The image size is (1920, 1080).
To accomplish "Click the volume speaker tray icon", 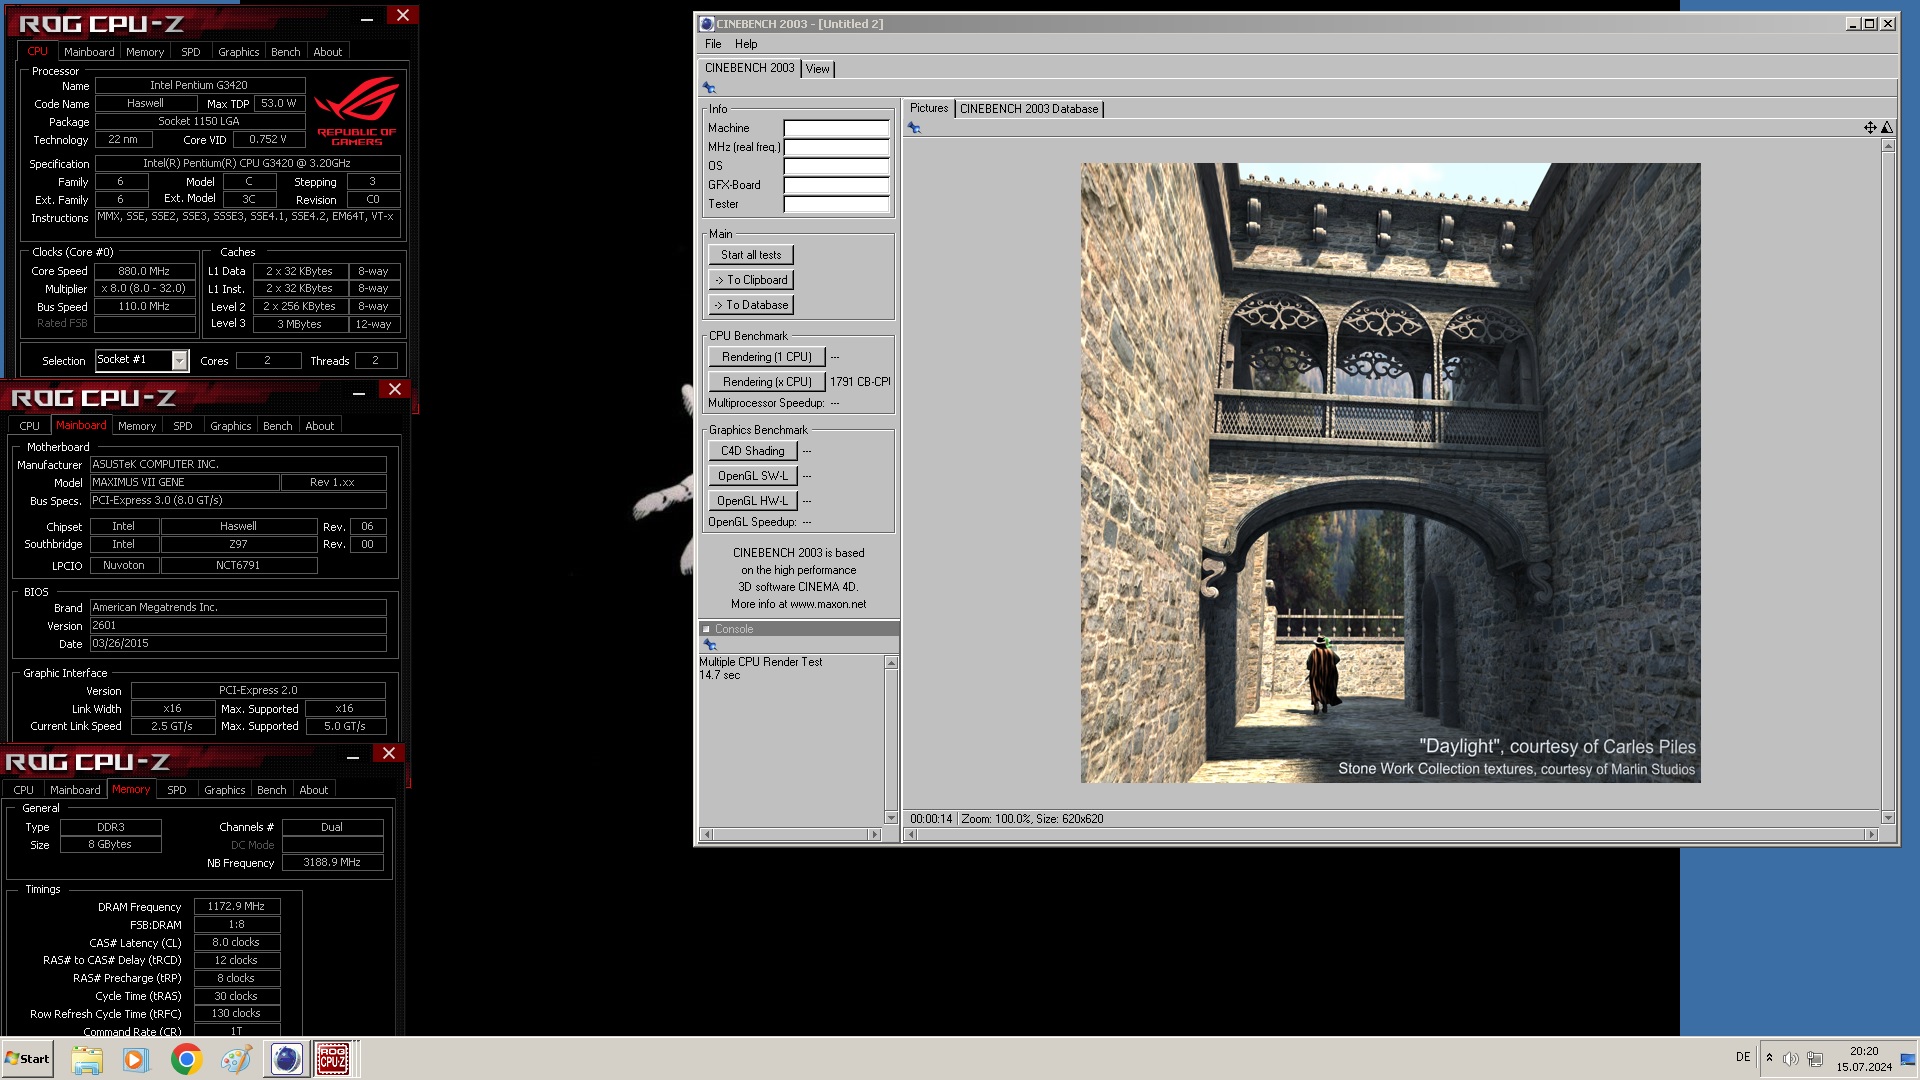I will 1790,1059.
